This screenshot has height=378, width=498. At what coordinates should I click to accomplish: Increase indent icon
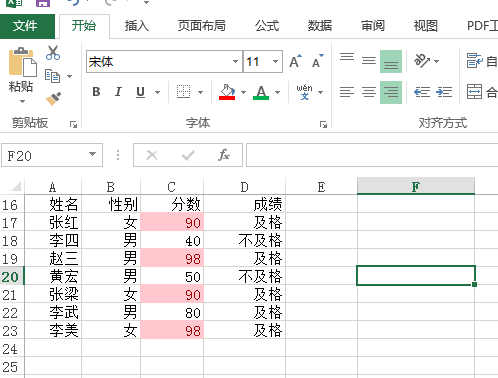point(444,92)
